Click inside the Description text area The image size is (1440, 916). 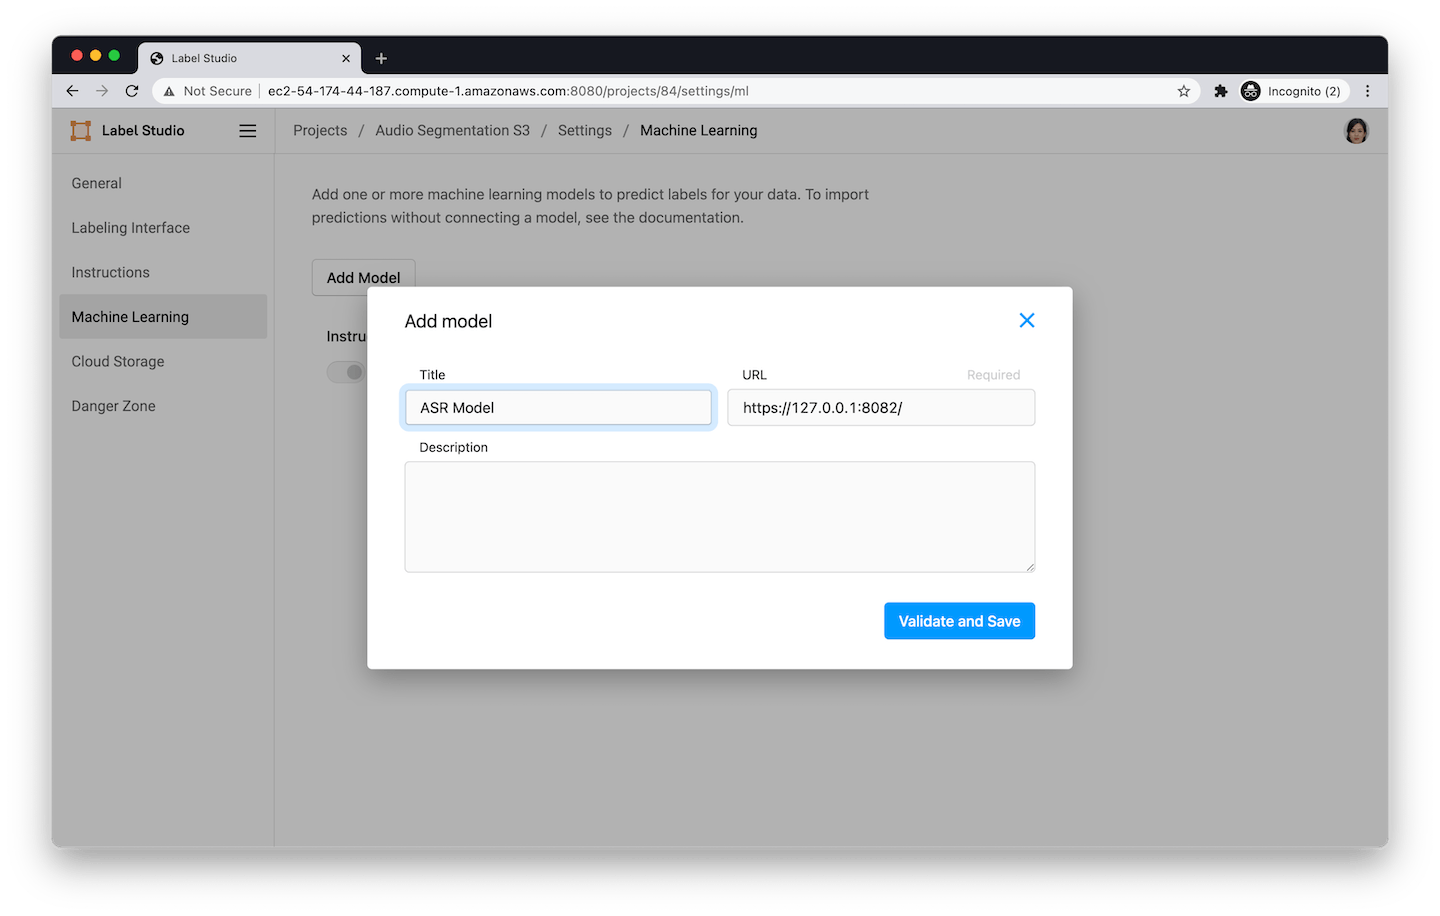click(719, 517)
